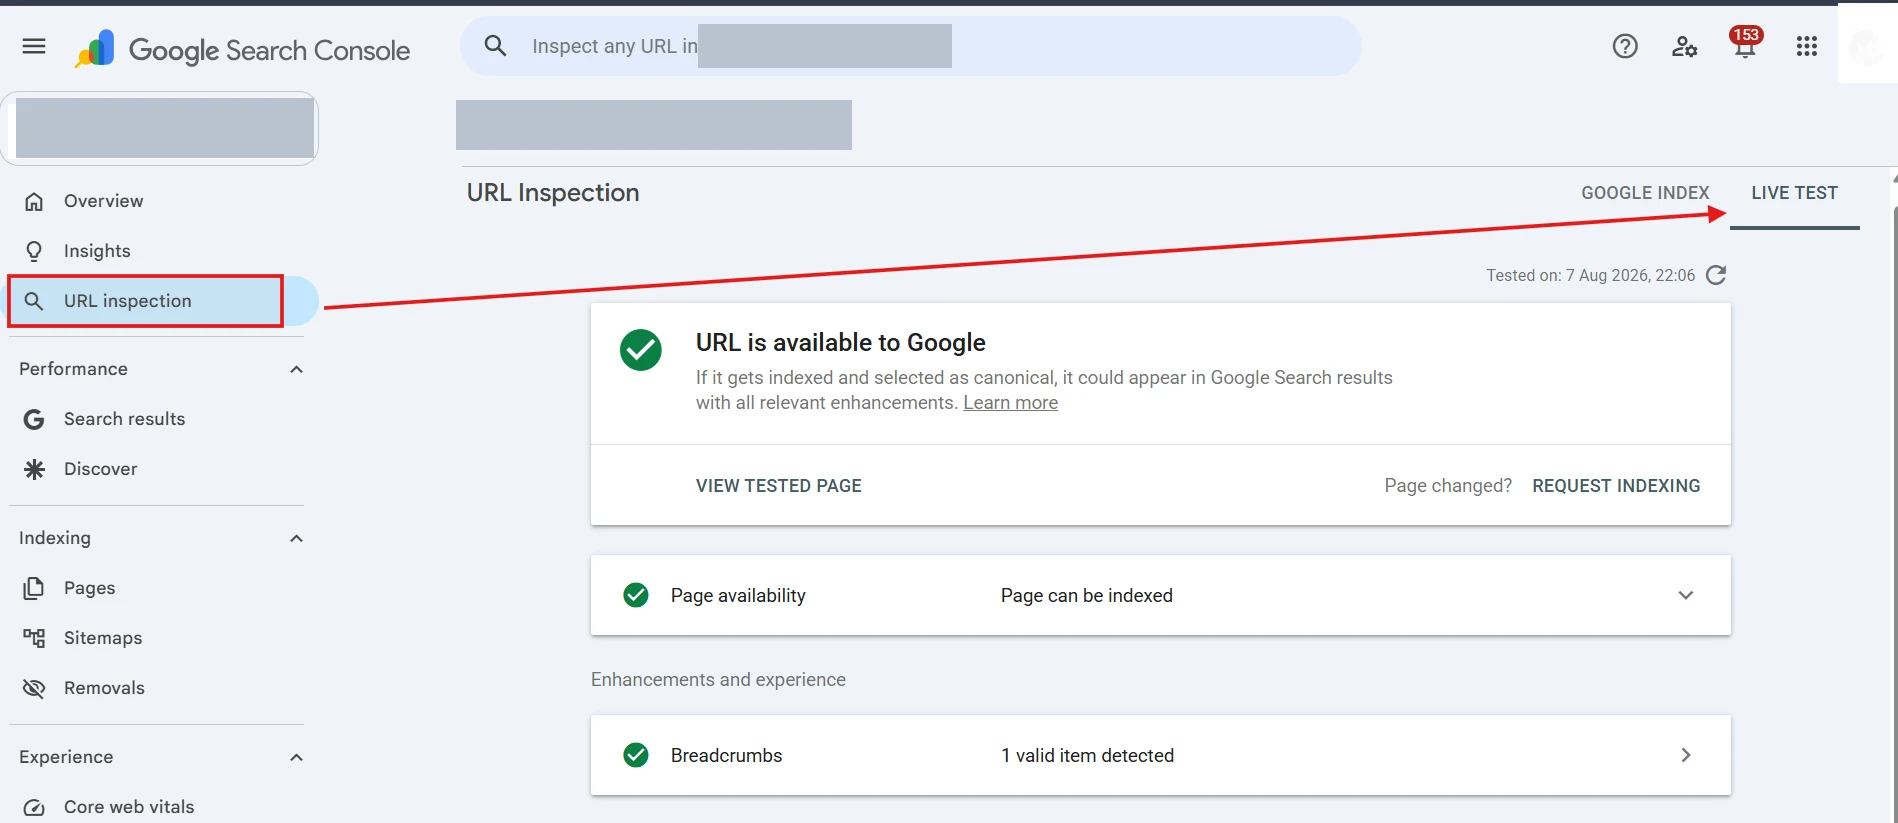
Task: Click the account avatar at top right
Action: (1867, 46)
